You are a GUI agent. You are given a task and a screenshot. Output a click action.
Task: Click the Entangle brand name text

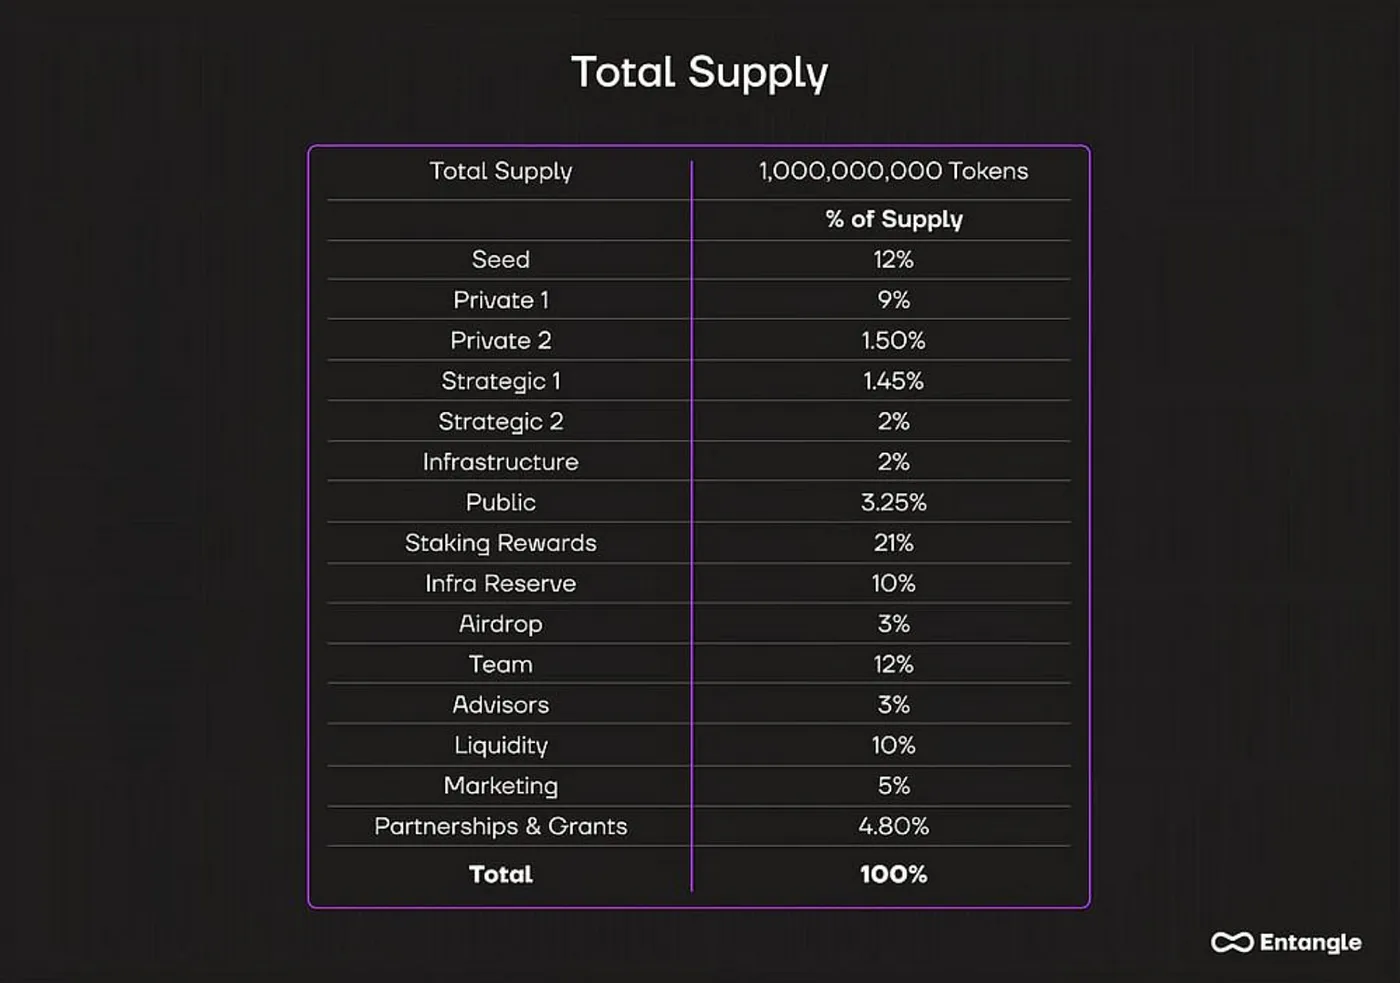click(x=1310, y=943)
